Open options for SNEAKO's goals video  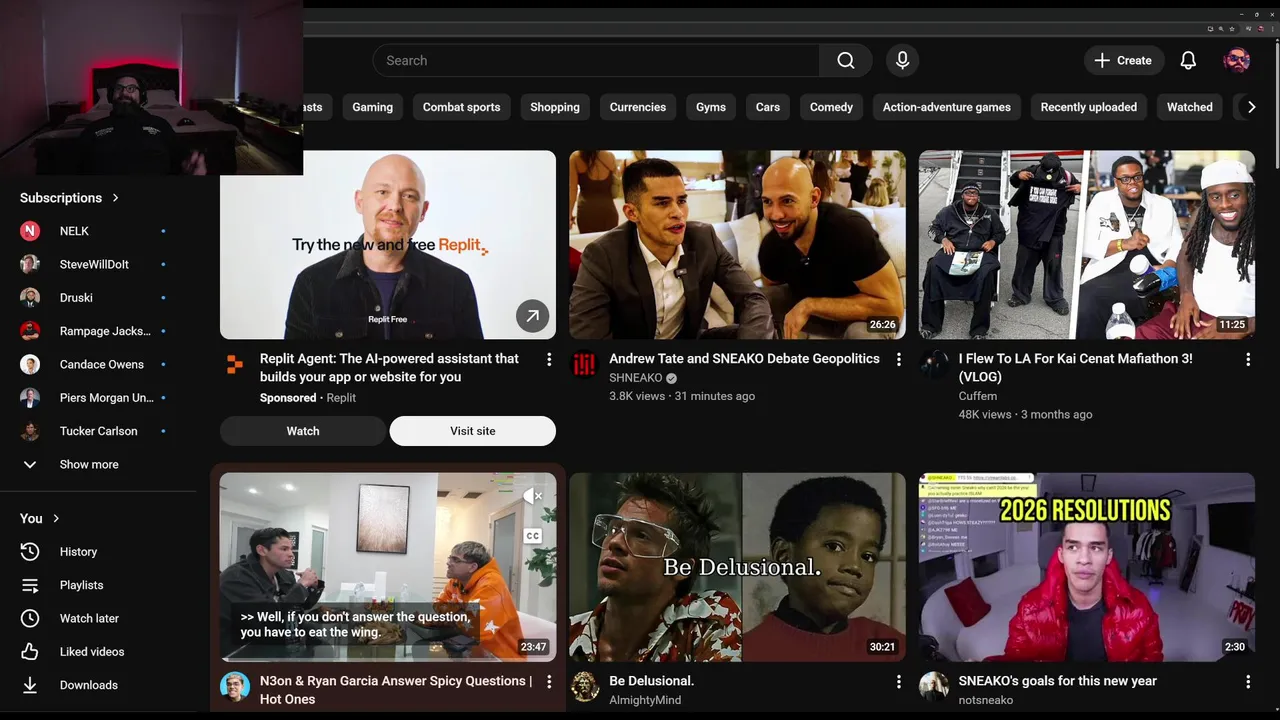coord(1247,682)
